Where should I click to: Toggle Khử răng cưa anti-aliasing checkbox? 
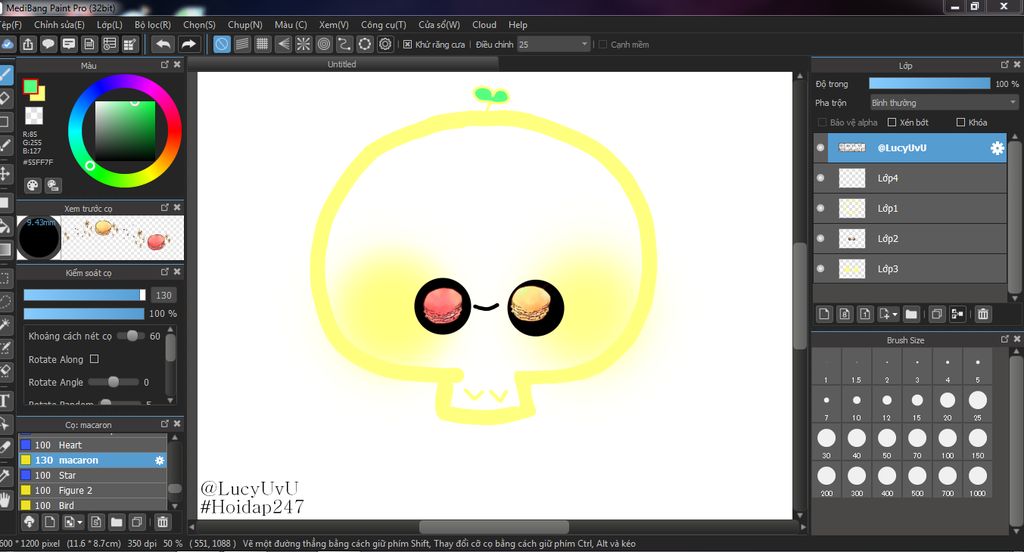click(408, 44)
